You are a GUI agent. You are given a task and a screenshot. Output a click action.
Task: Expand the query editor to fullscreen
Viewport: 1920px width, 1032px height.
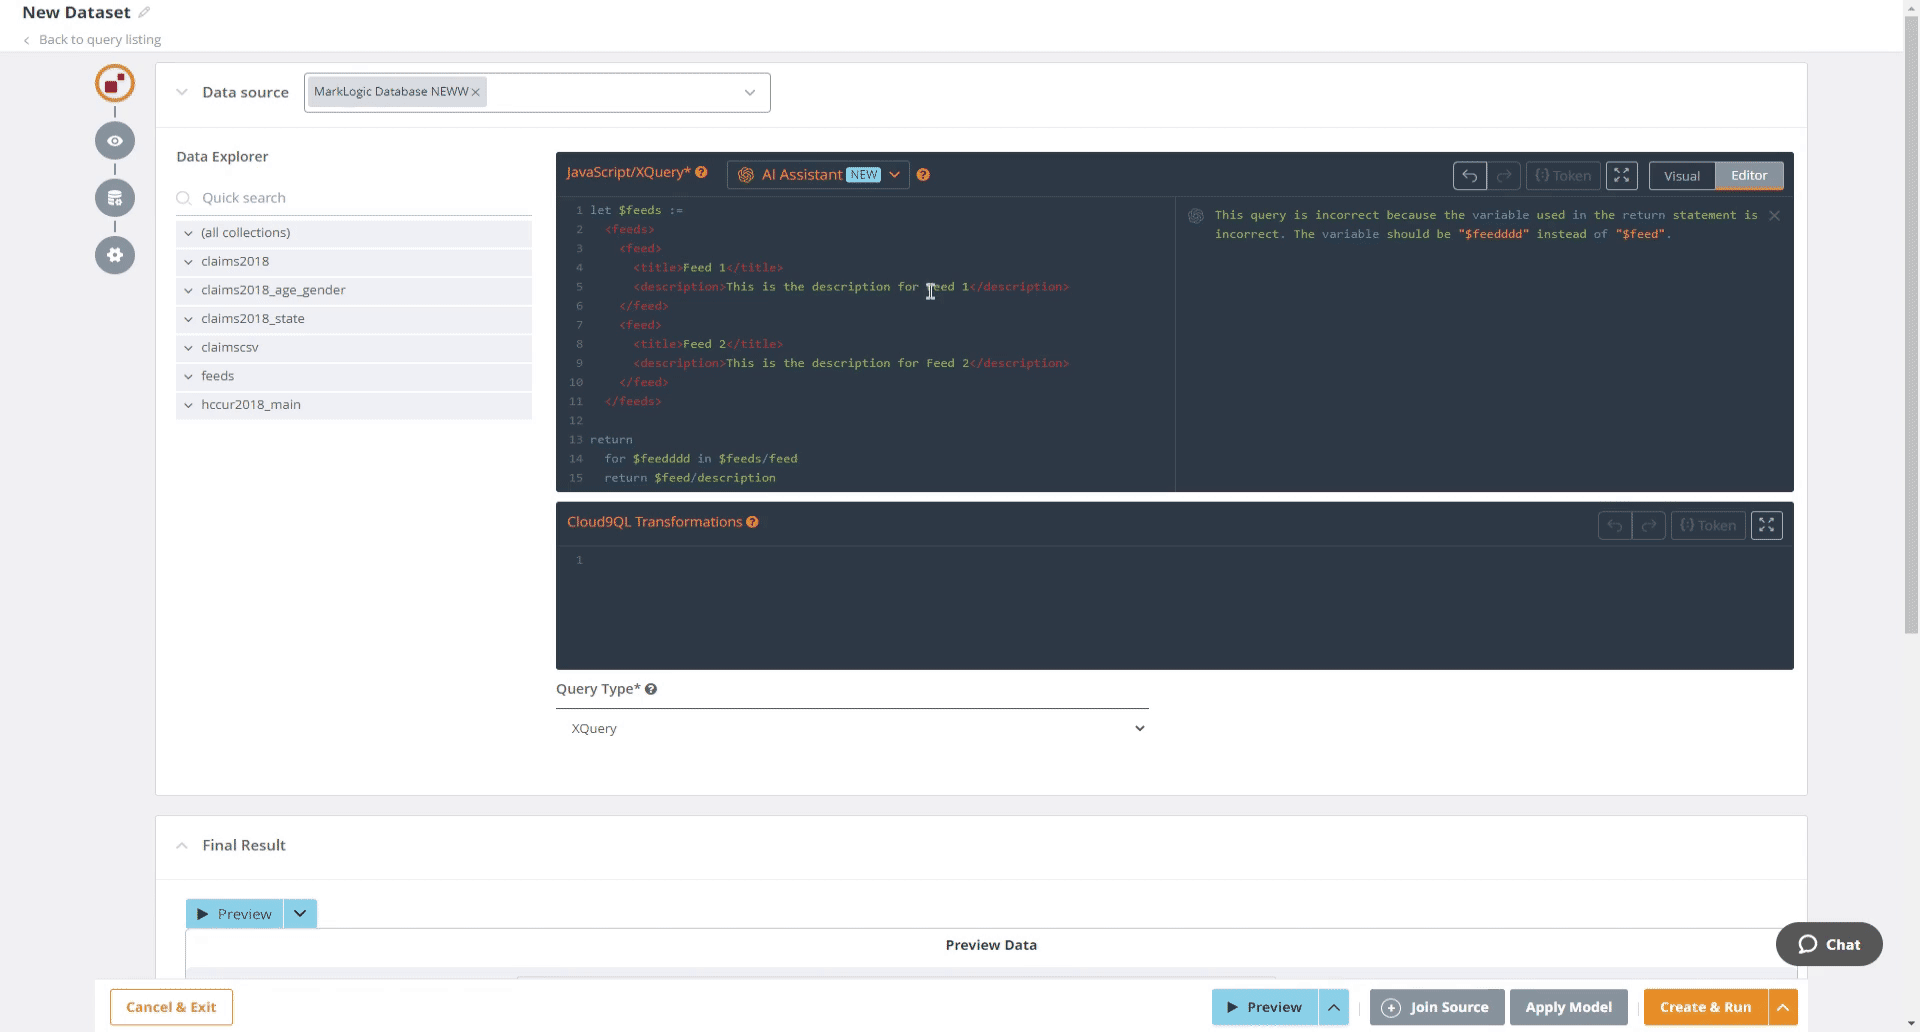click(1621, 176)
